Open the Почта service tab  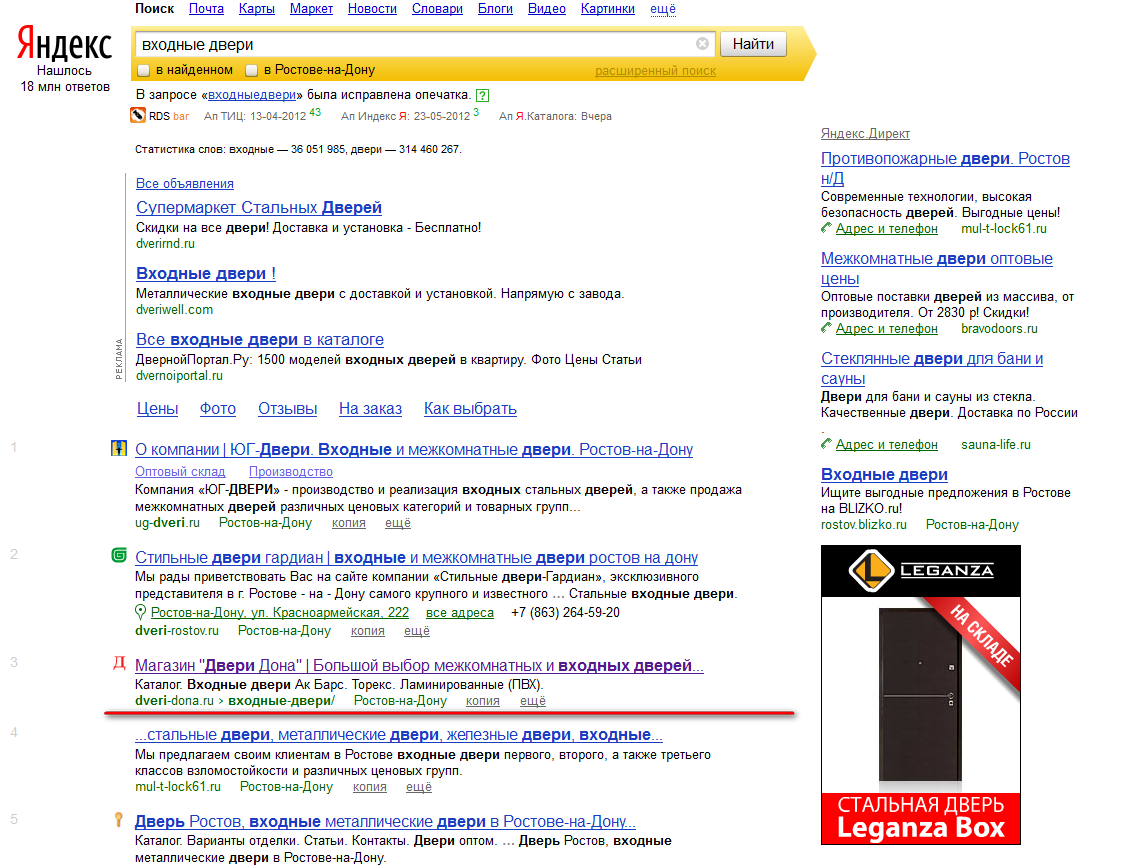206,9
